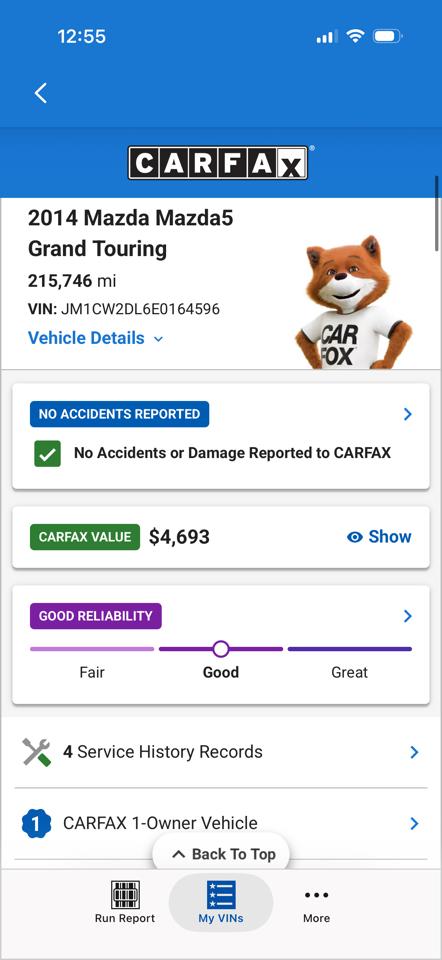Expand 4 Service History Records chevron
442x960 pixels.
point(414,752)
